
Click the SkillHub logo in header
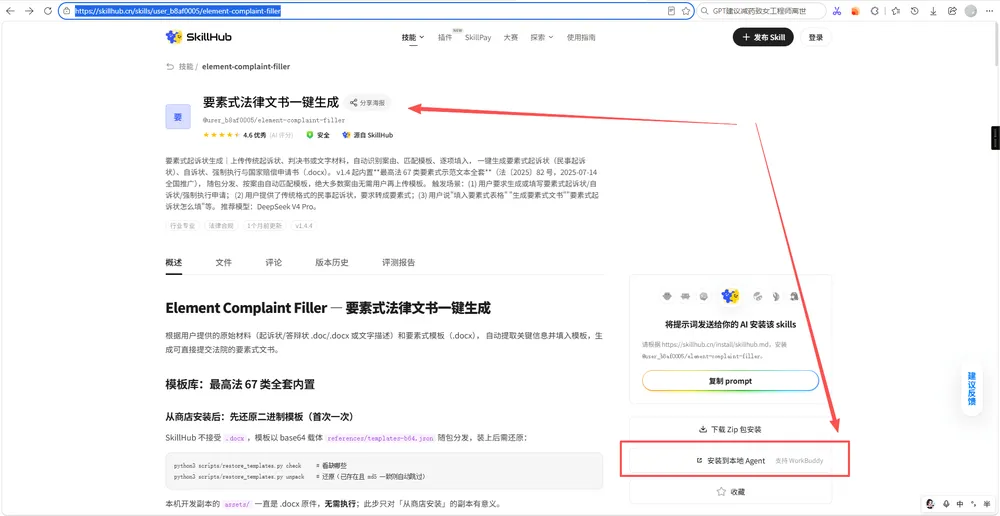coord(198,37)
